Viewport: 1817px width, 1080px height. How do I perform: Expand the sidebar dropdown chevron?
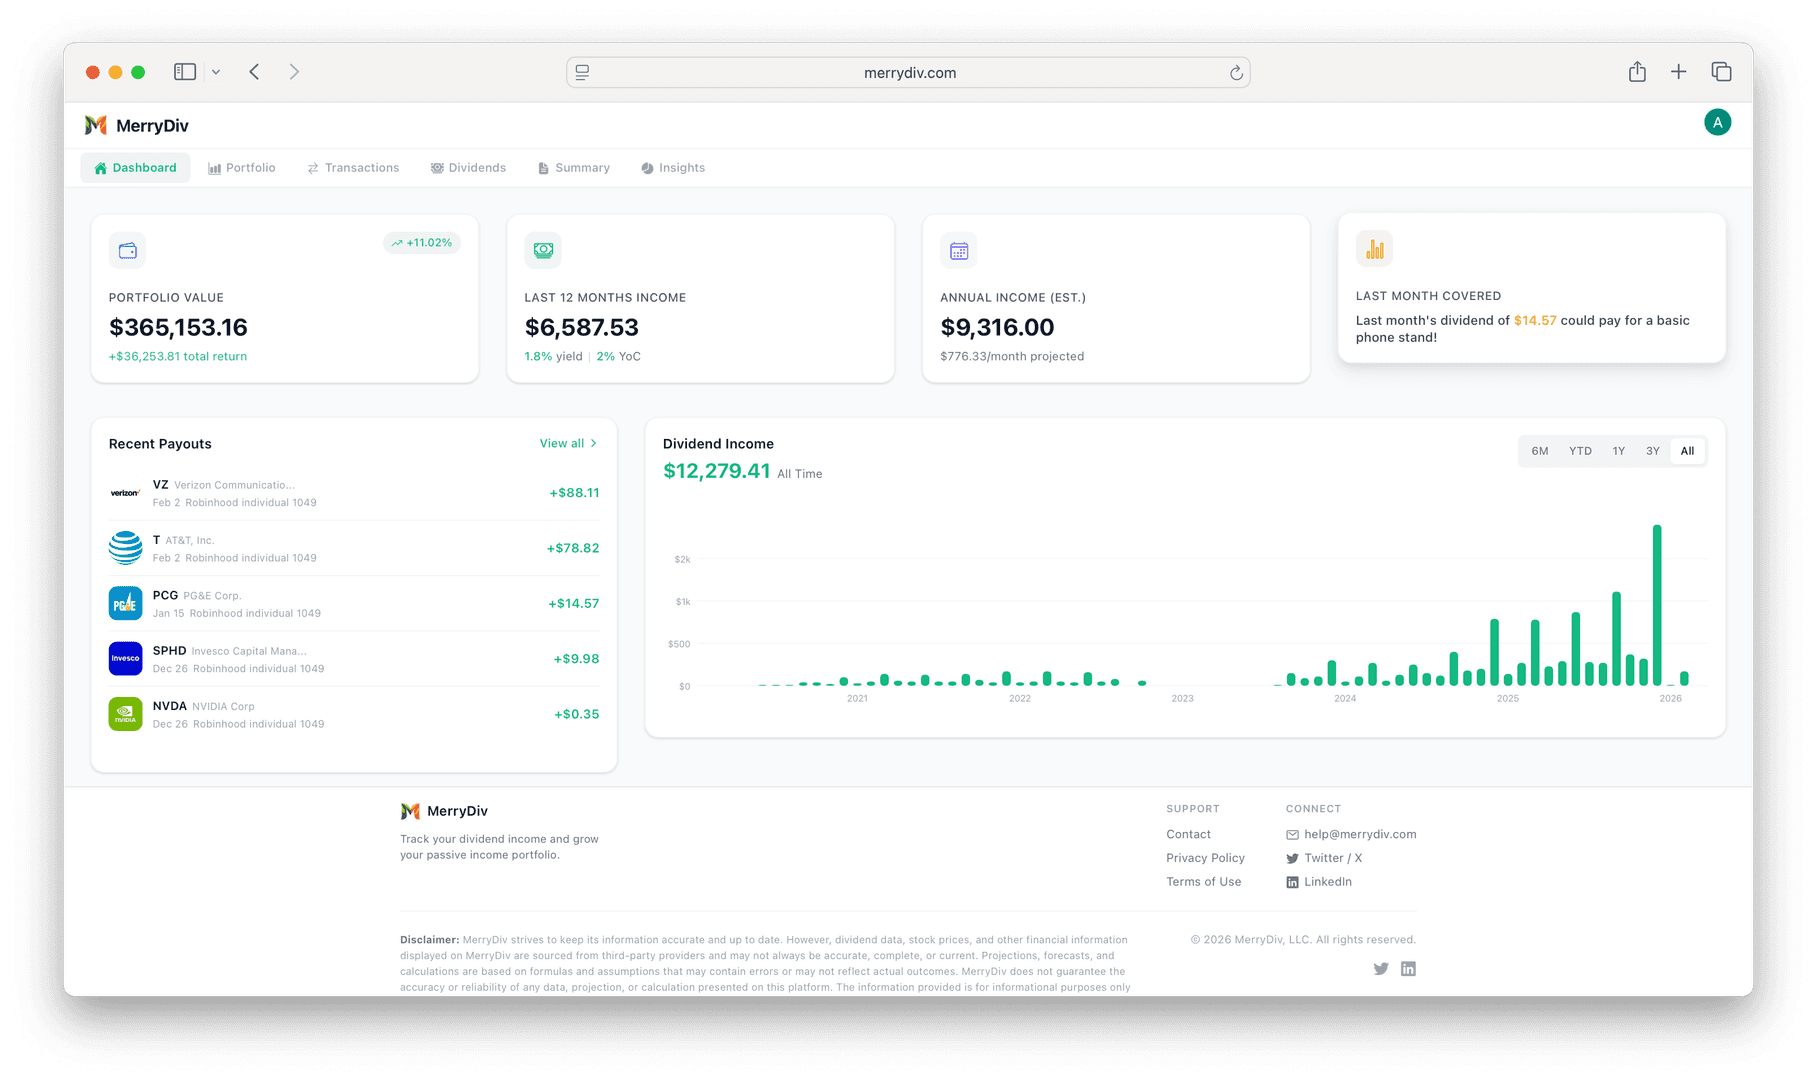click(x=216, y=72)
